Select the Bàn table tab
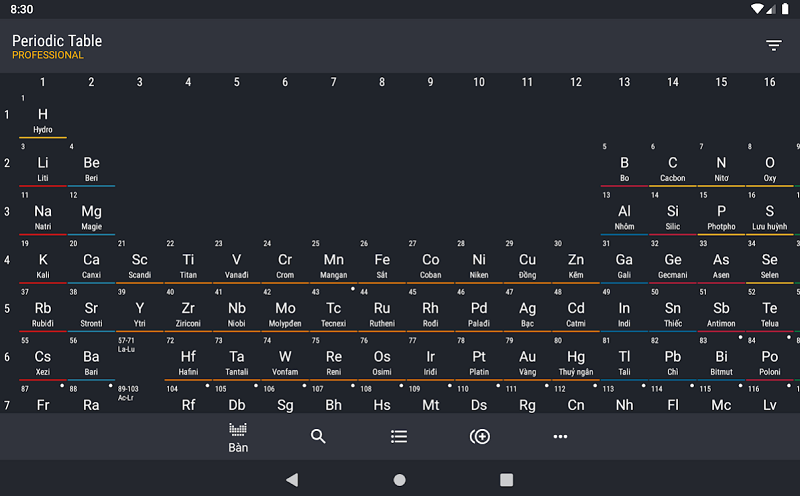This screenshot has height=496, width=800. pos(238,437)
